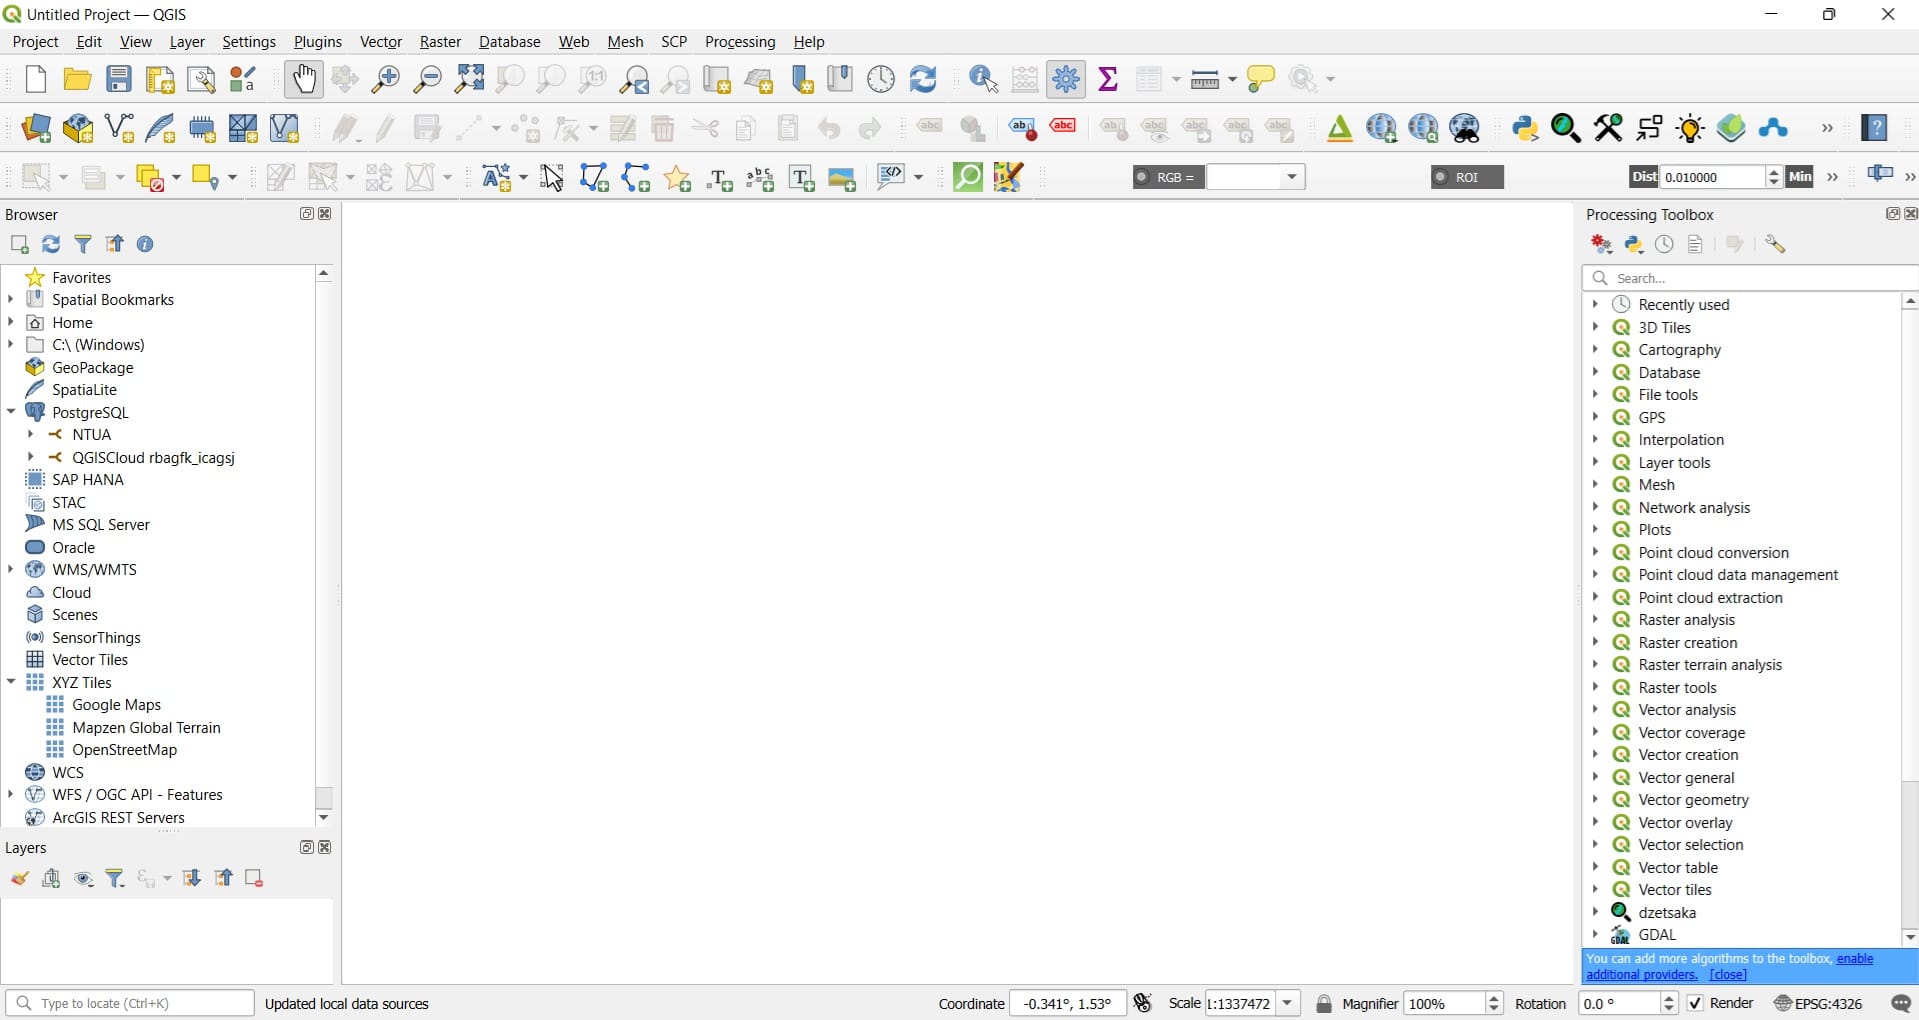Screen dimensions: 1919x1020
Task: Open the RGB band combo box
Action: (1256, 177)
